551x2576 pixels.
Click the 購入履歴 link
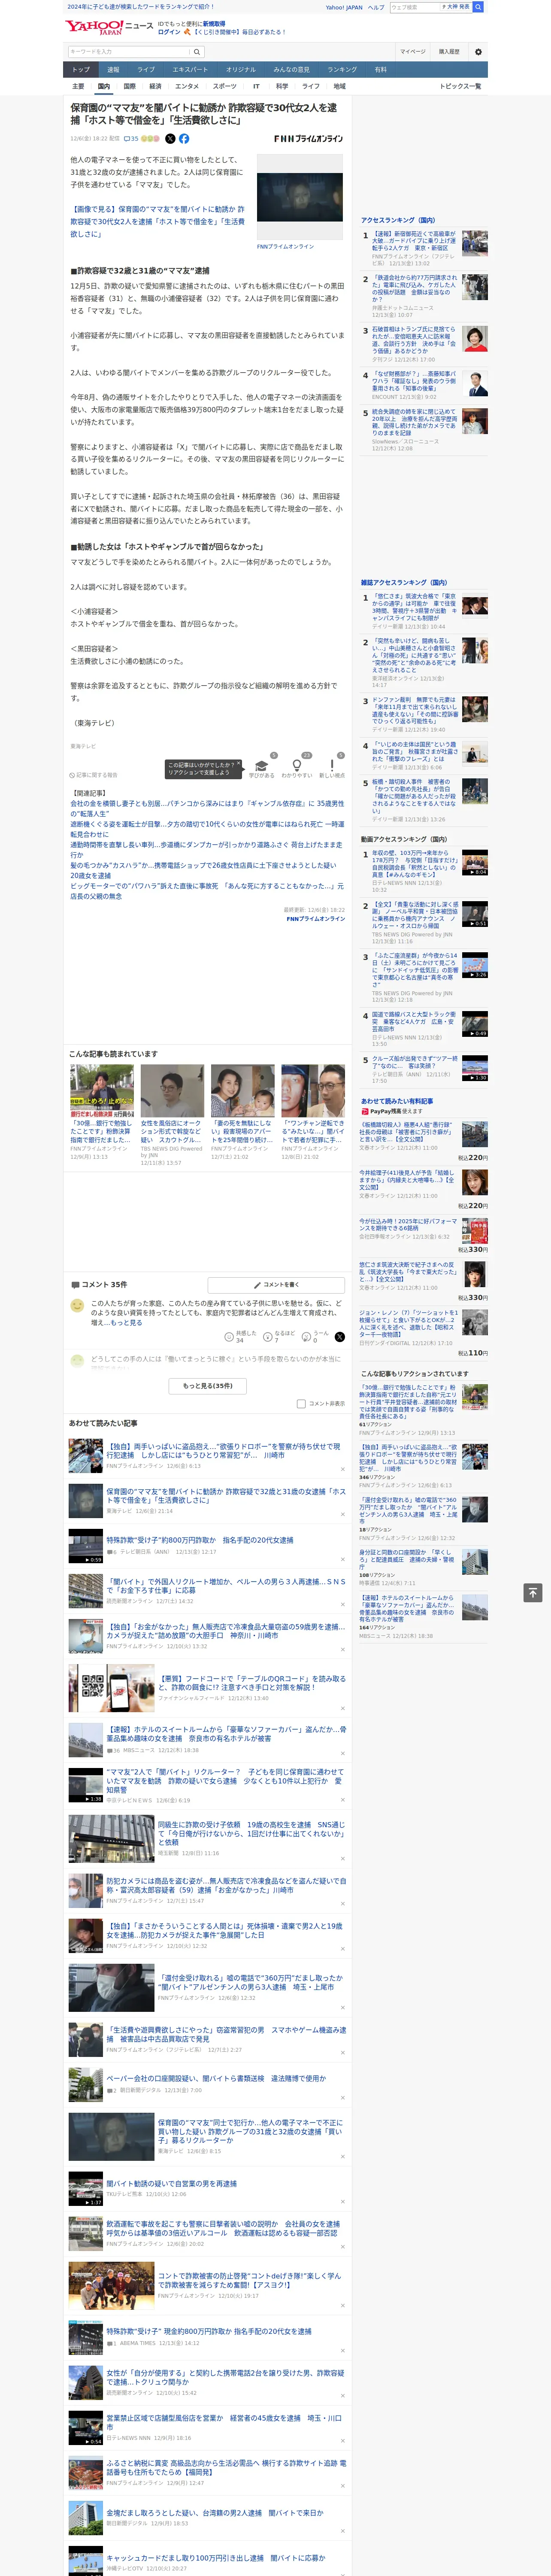point(449,52)
